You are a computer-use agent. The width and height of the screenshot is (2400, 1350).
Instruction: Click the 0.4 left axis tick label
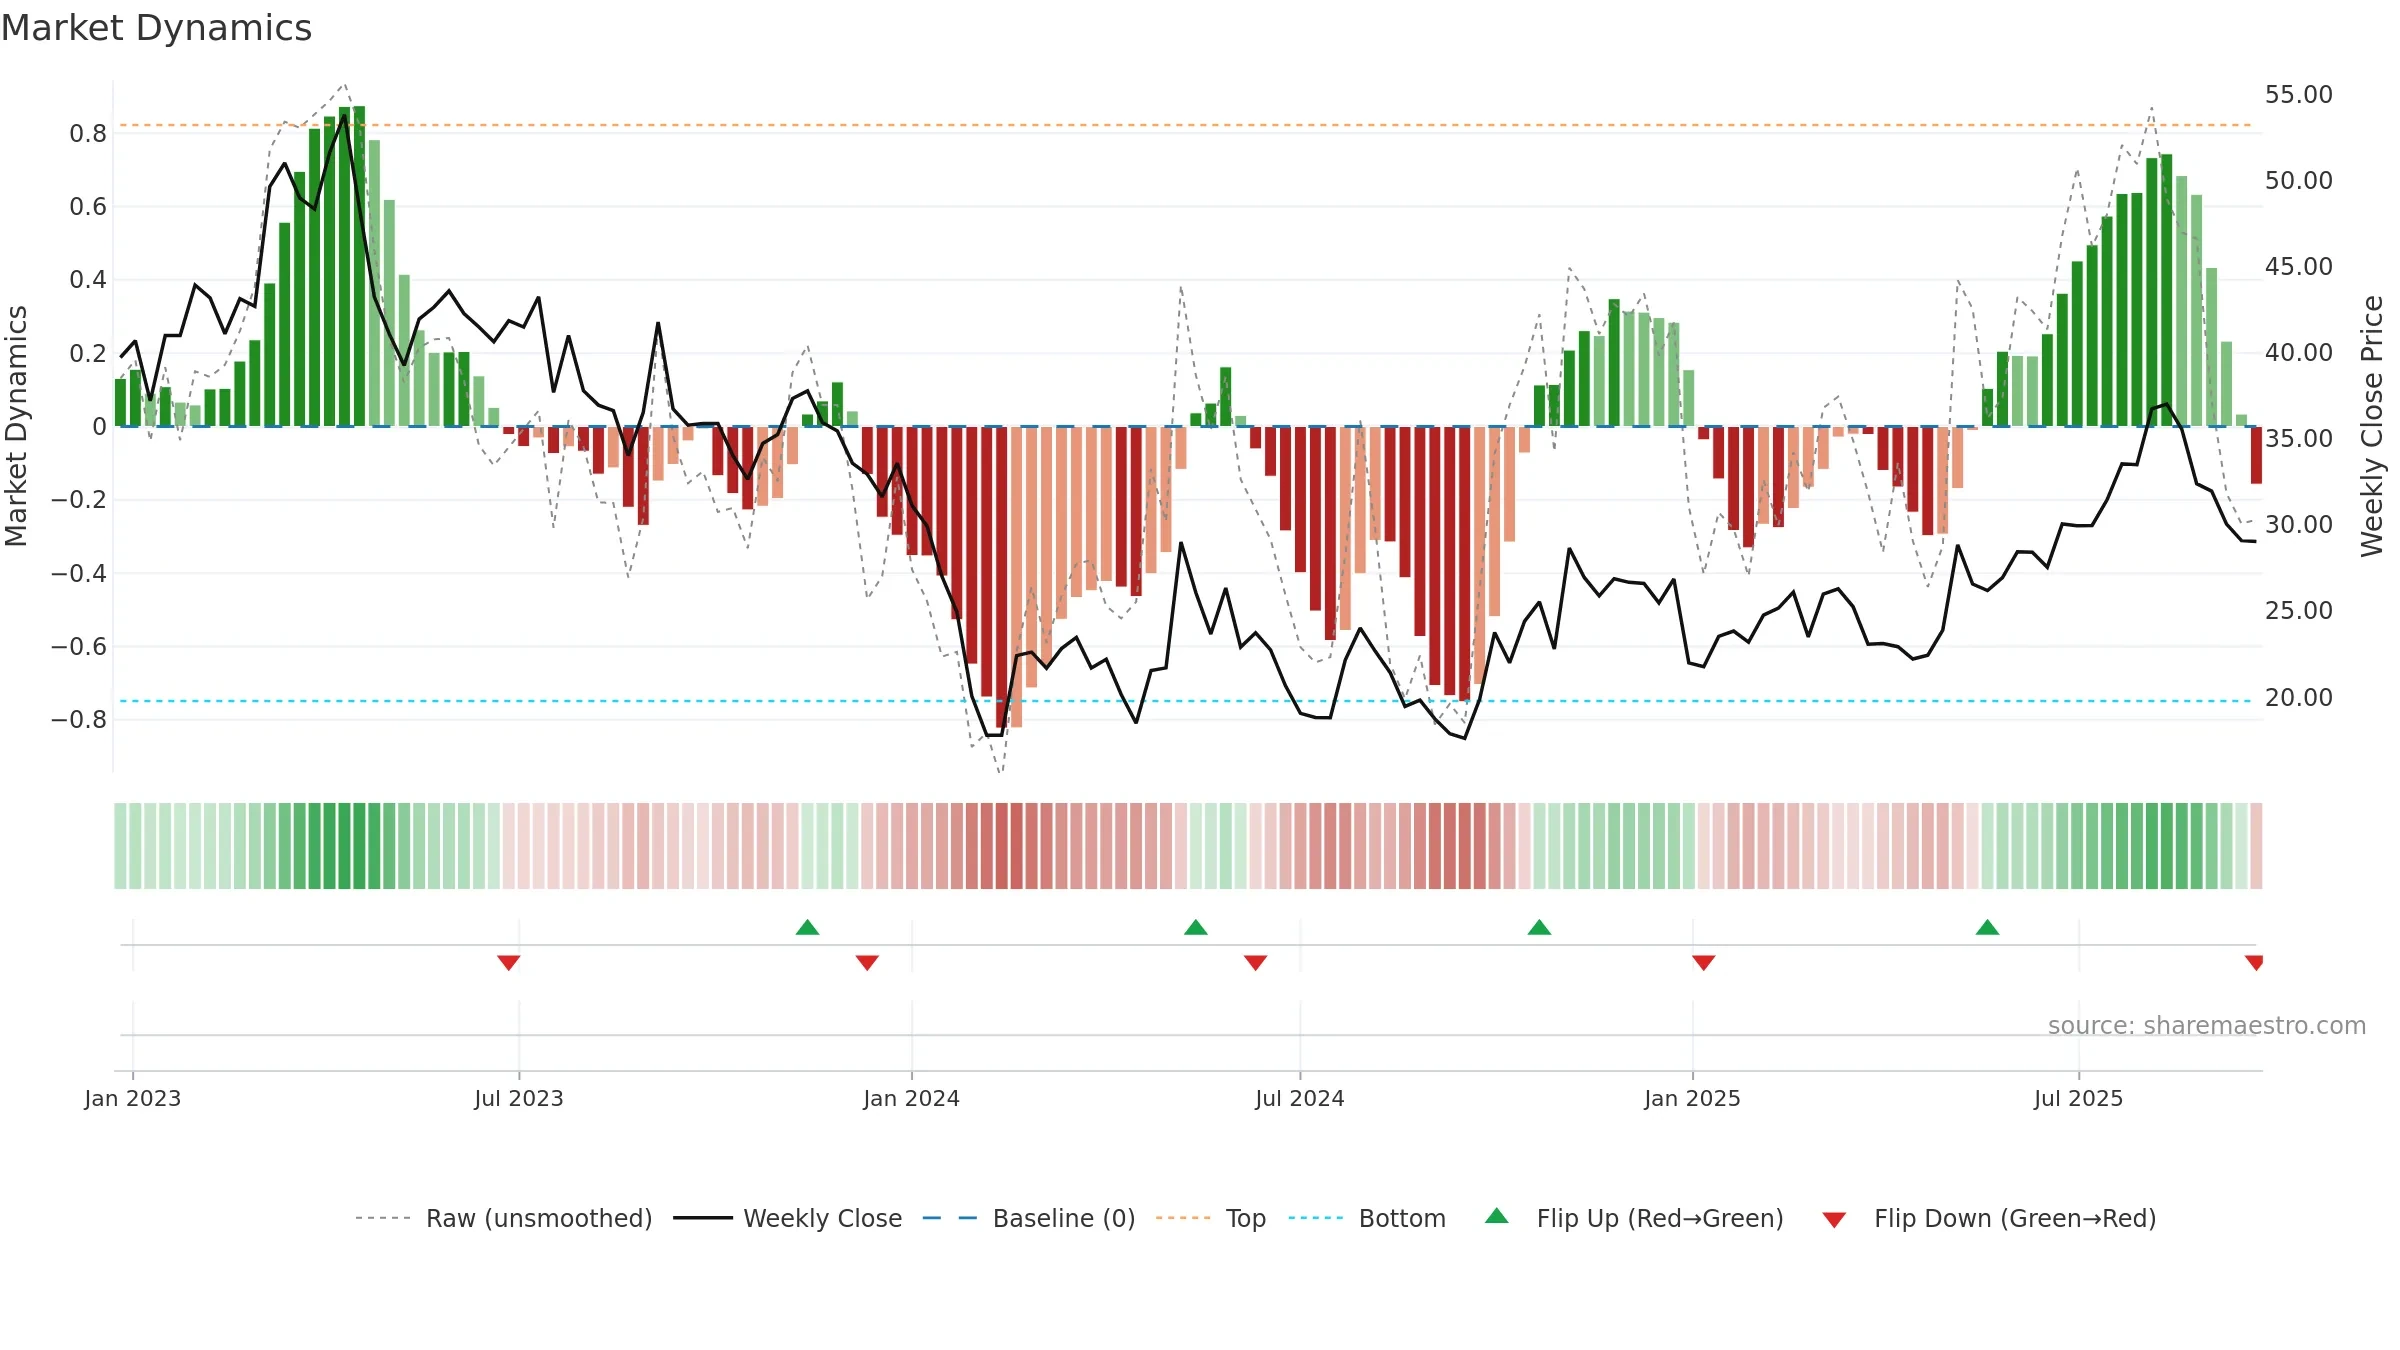point(88,279)
